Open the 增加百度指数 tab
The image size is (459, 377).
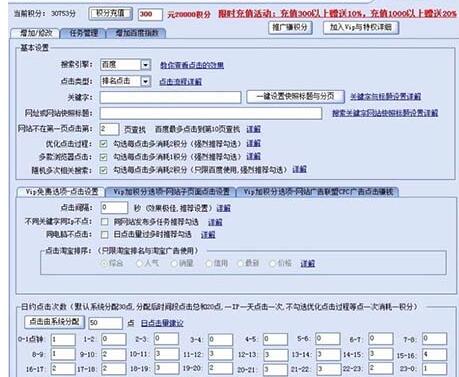tap(137, 33)
